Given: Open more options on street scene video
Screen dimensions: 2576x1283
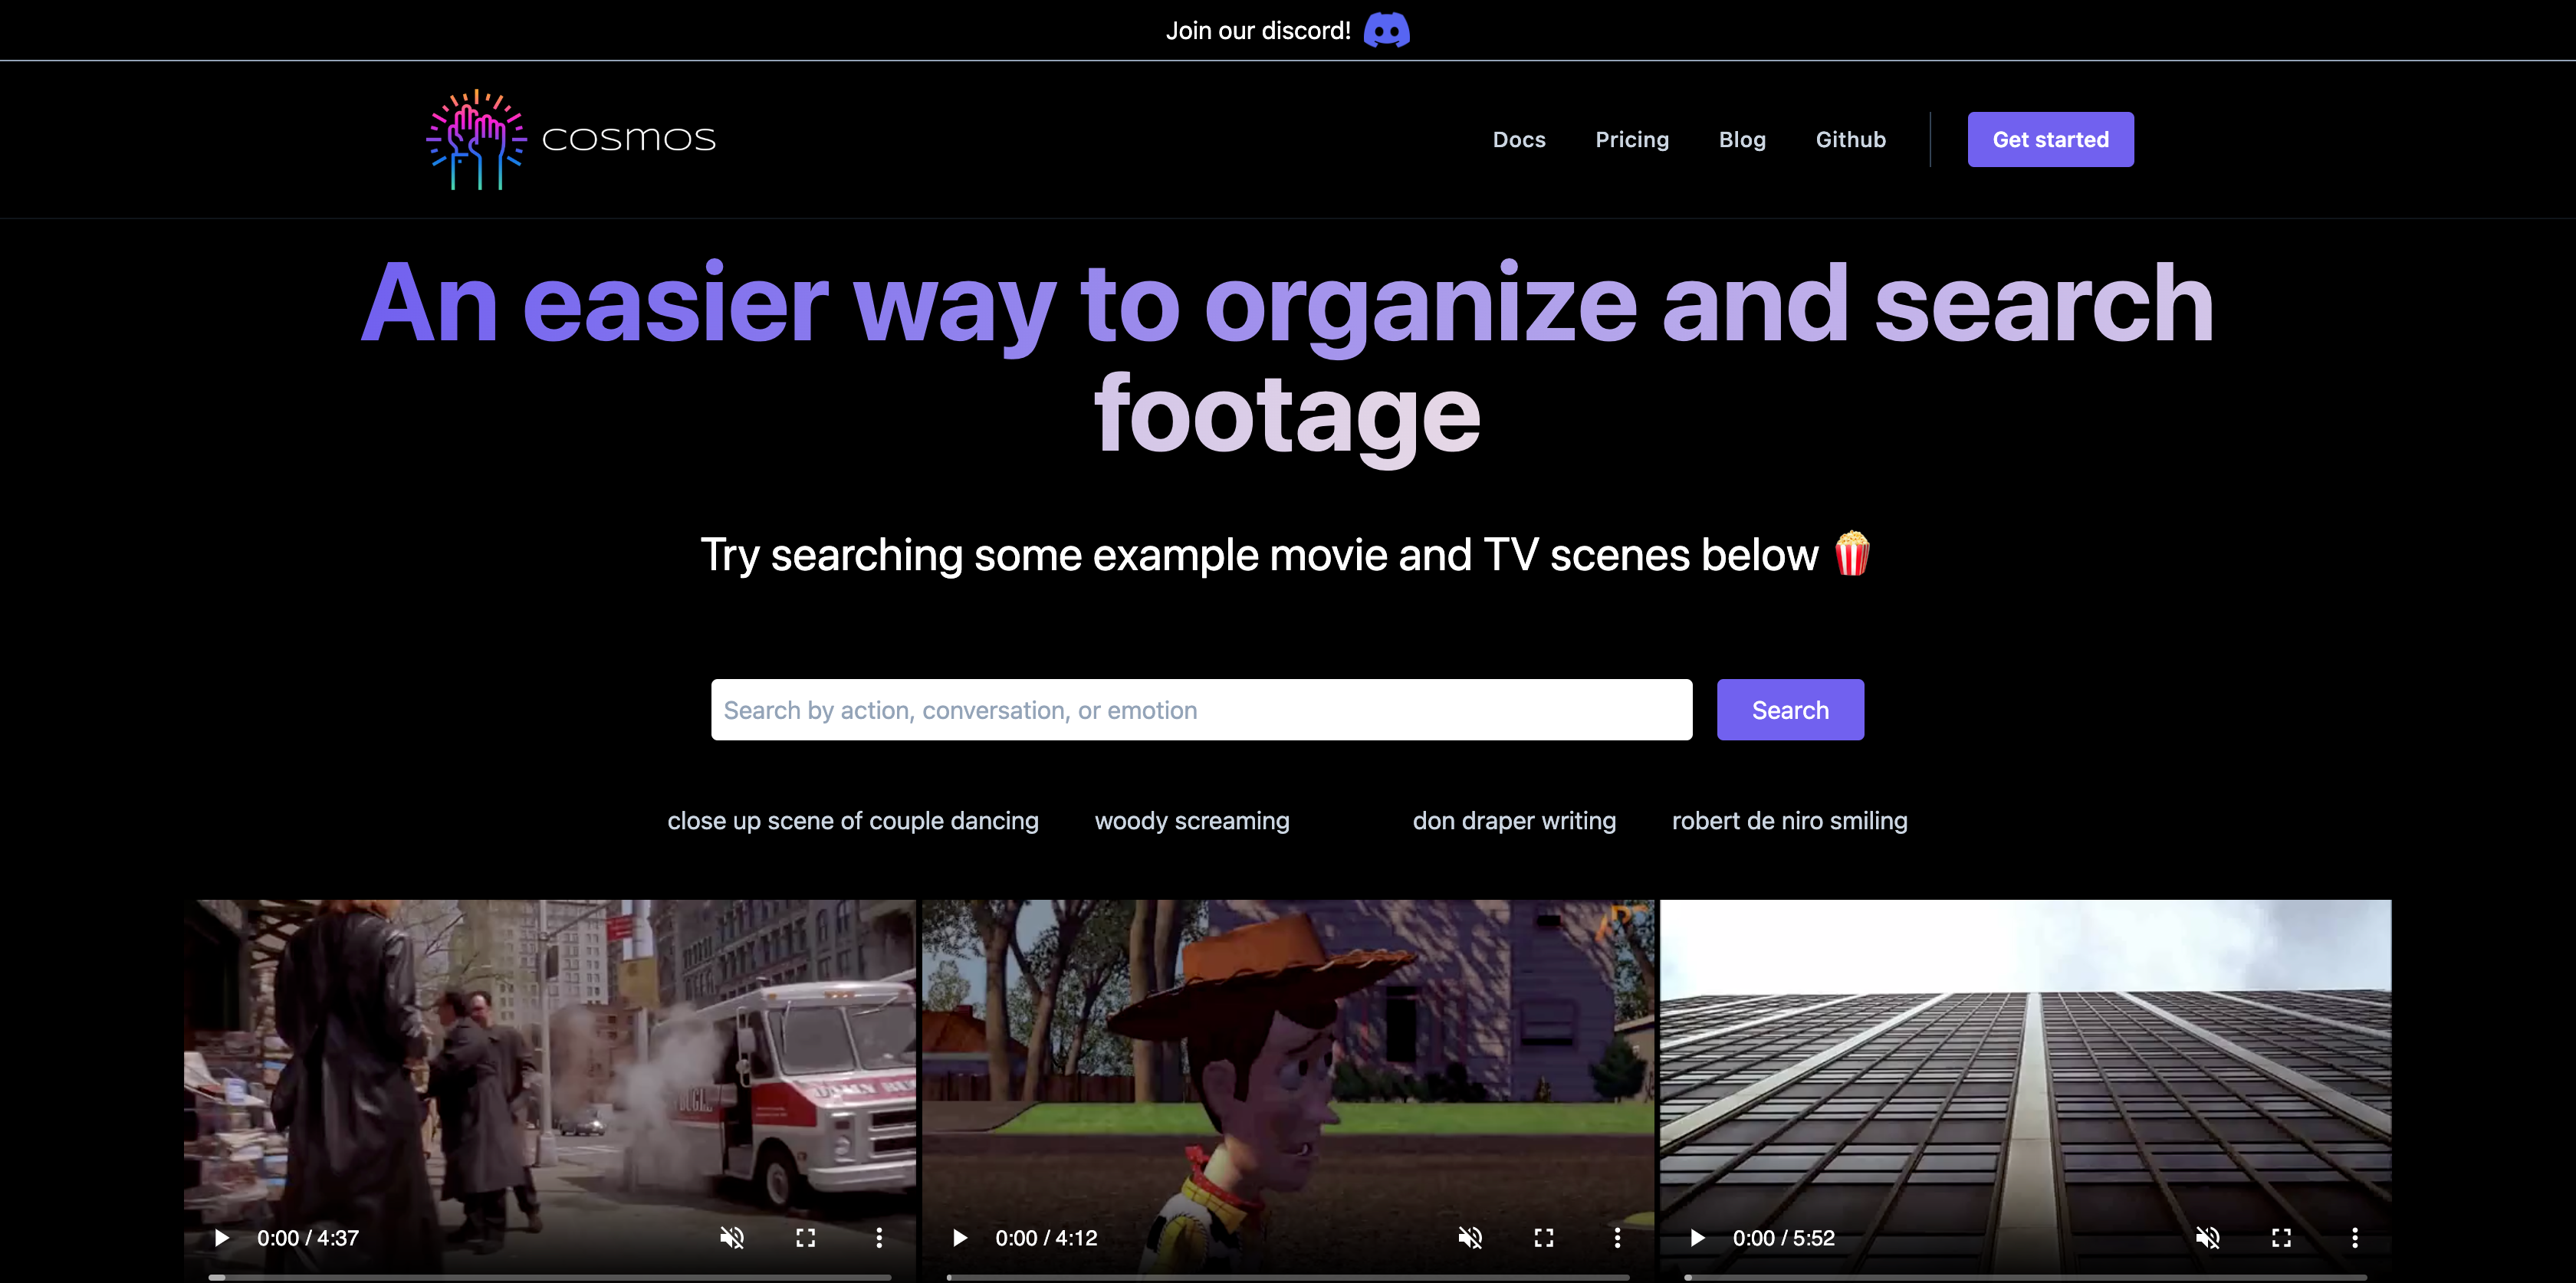Looking at the screenshot, I should (x=879, y=1238).
